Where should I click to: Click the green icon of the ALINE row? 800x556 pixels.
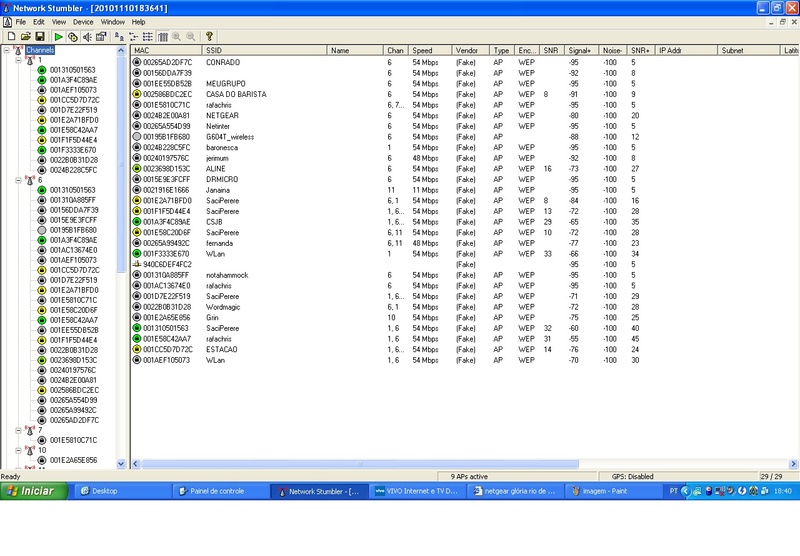coord(137,168)
